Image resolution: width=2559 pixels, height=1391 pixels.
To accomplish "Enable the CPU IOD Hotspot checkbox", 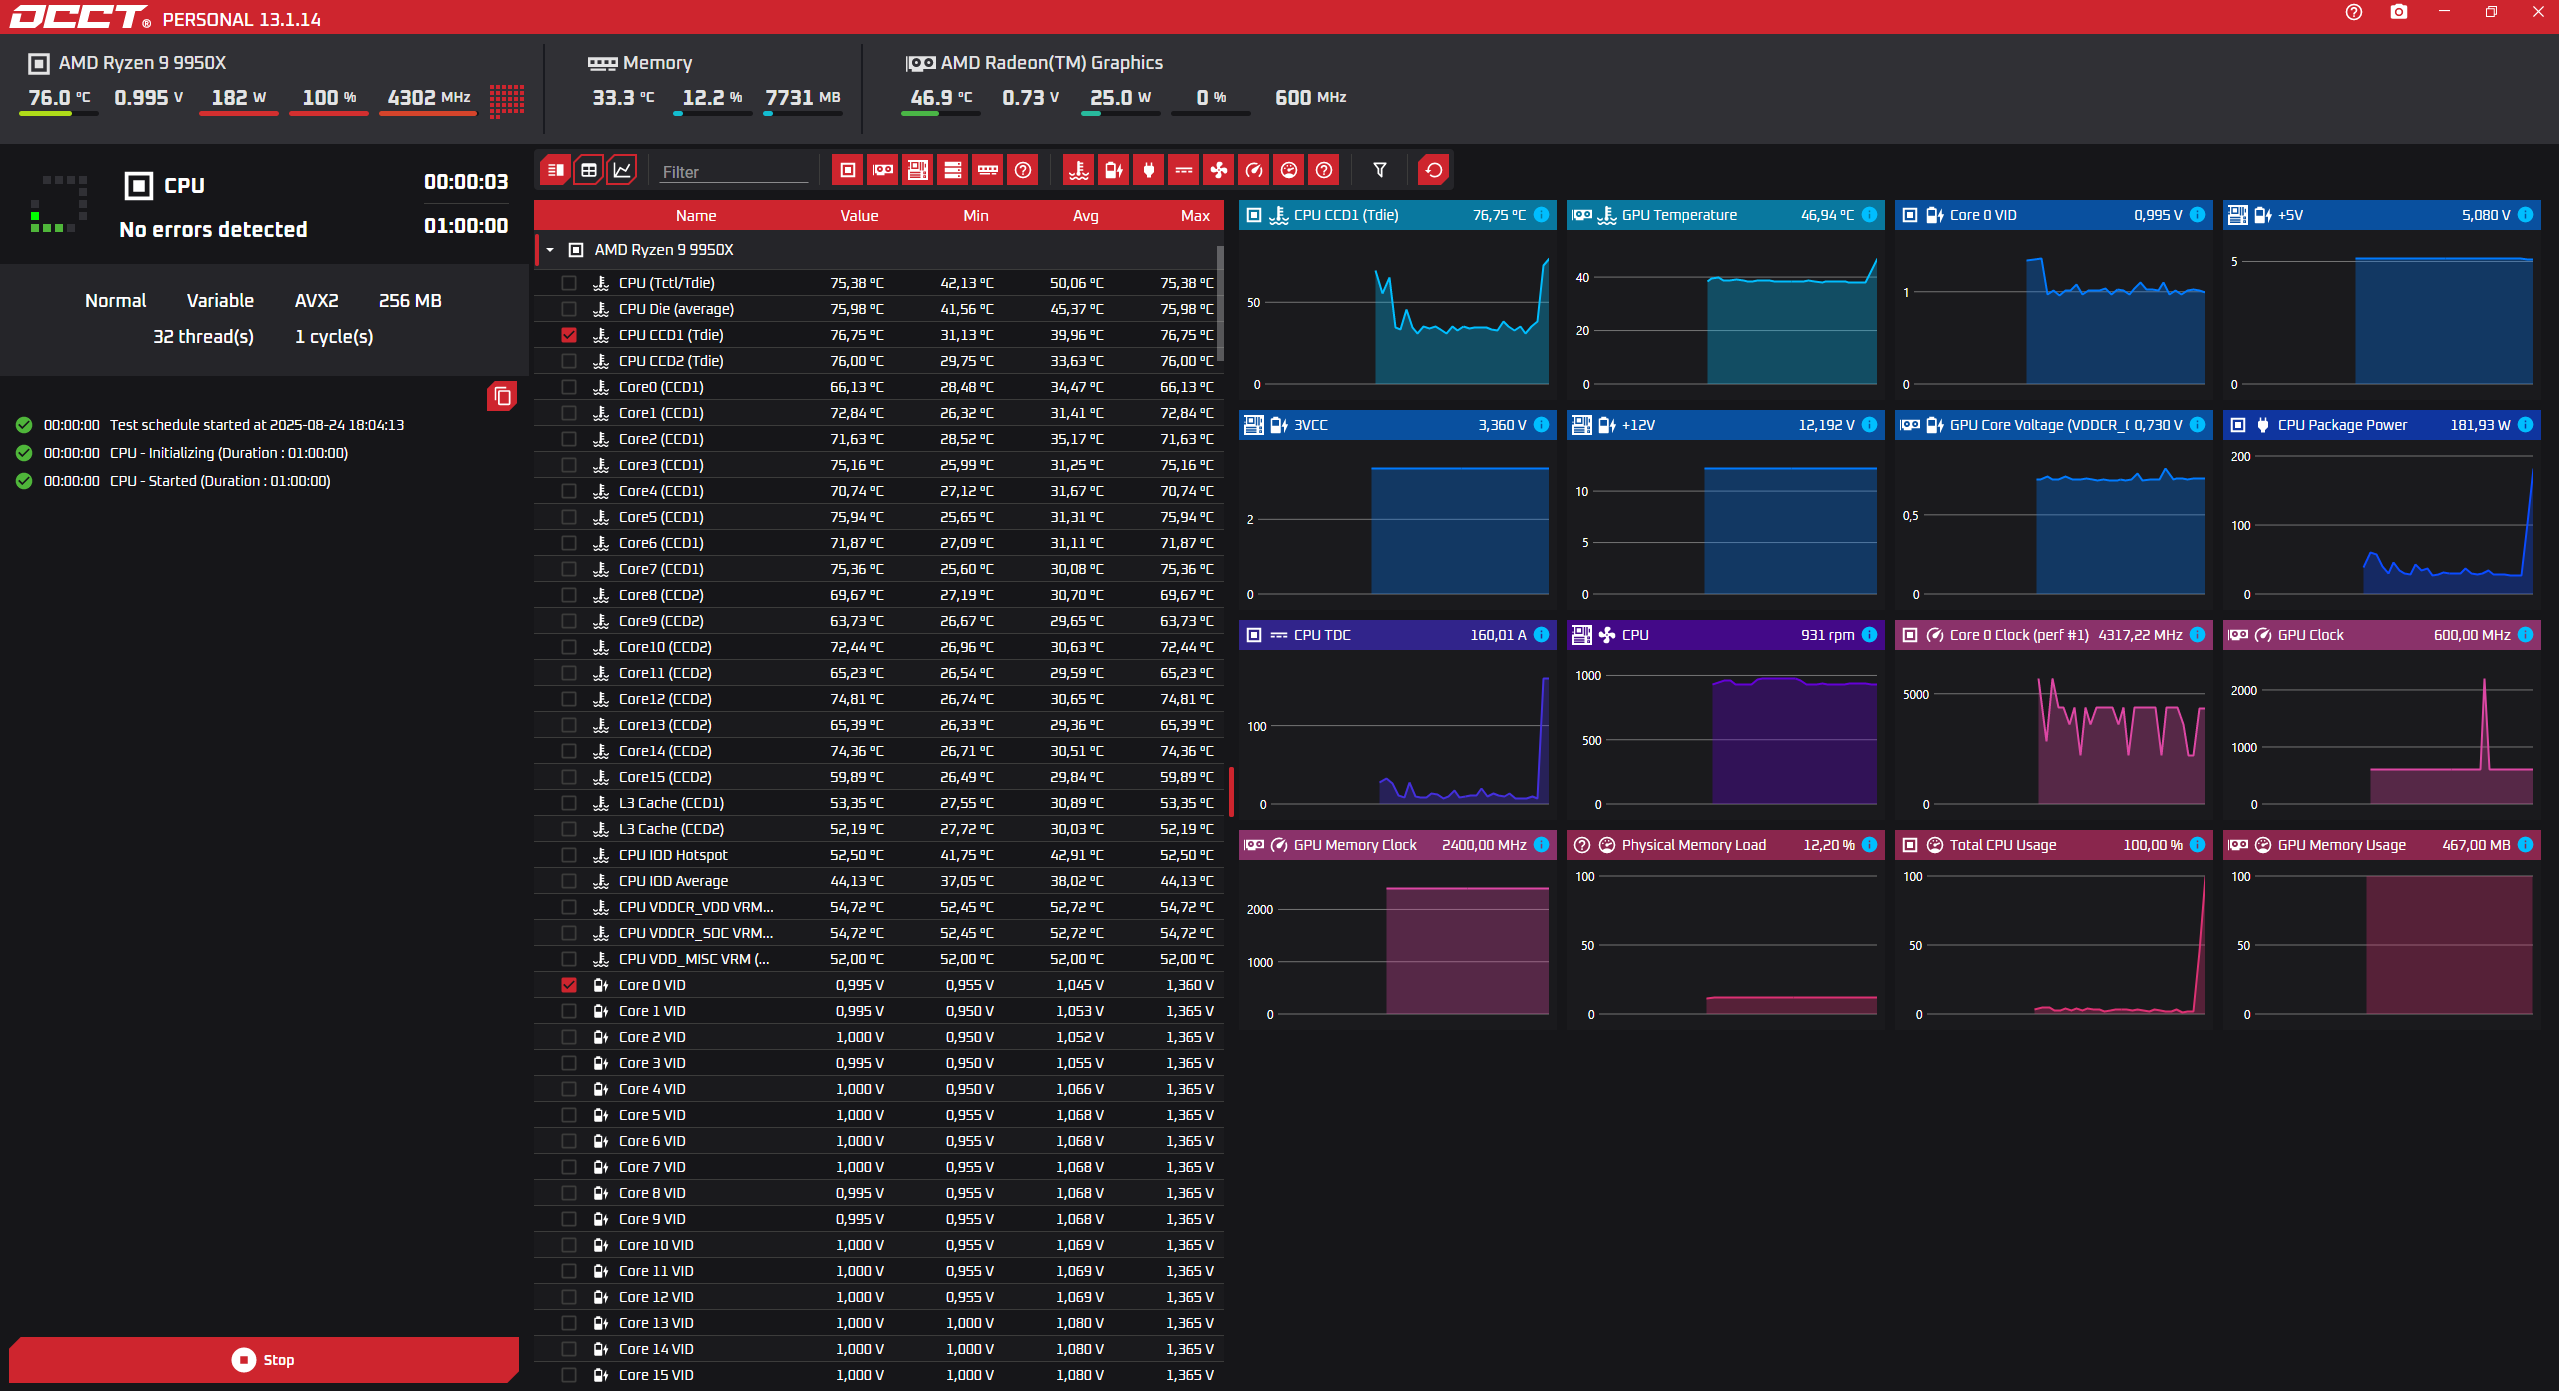I will point(569,855).
